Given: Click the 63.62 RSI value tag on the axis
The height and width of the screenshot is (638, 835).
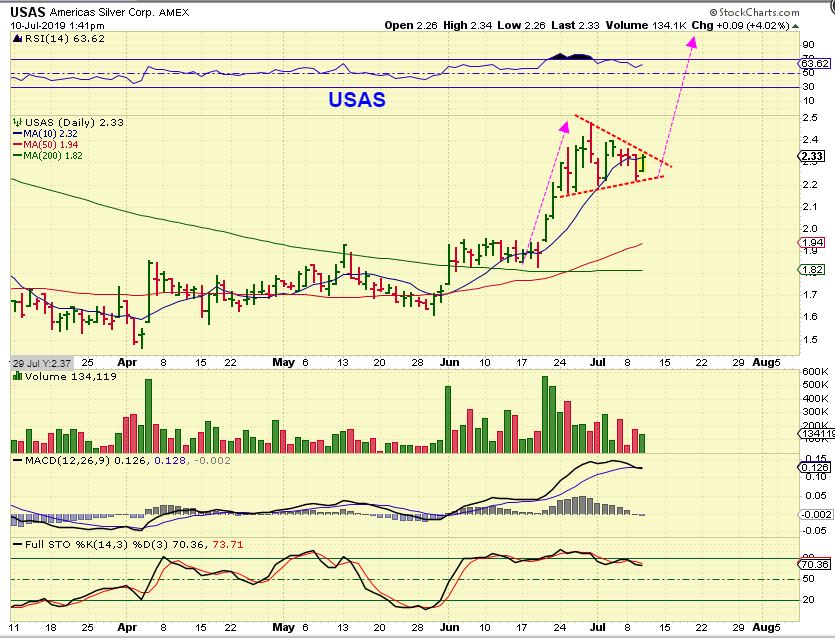Looking at the screenshot, I should click(815, 63).
